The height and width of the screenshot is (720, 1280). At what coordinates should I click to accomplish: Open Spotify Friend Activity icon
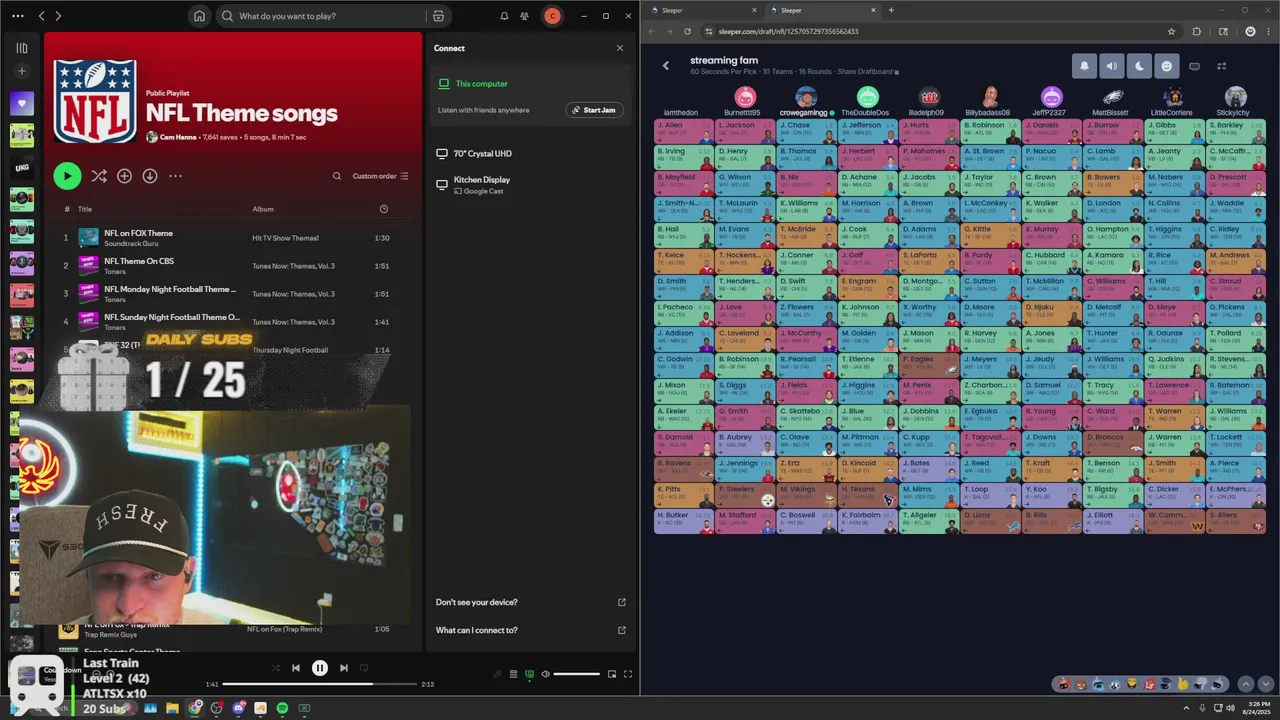(x=524, y=16)
